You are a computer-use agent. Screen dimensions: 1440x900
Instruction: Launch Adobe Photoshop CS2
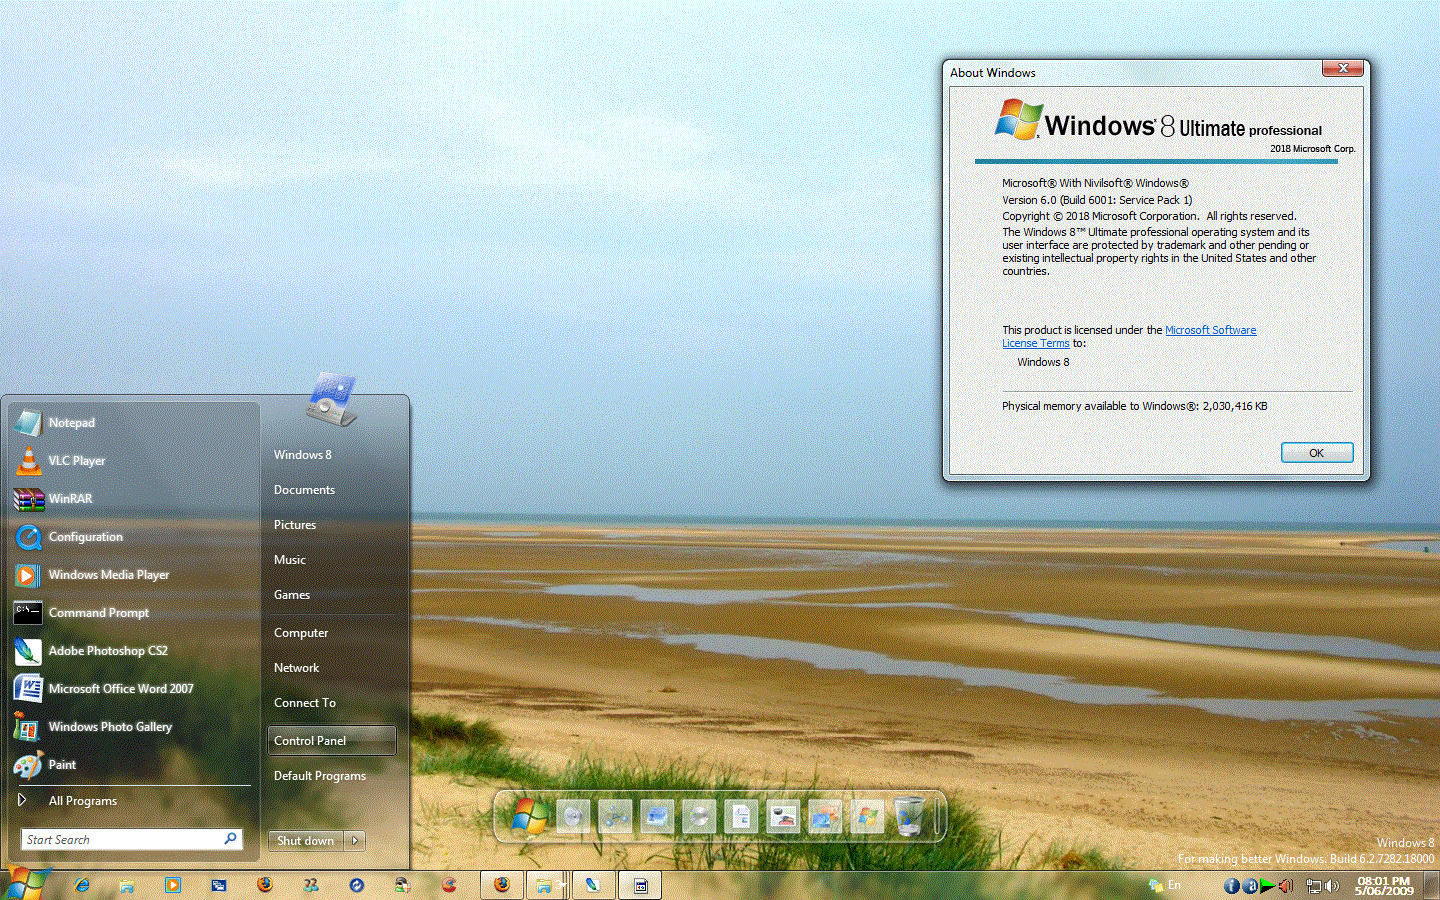133,651
